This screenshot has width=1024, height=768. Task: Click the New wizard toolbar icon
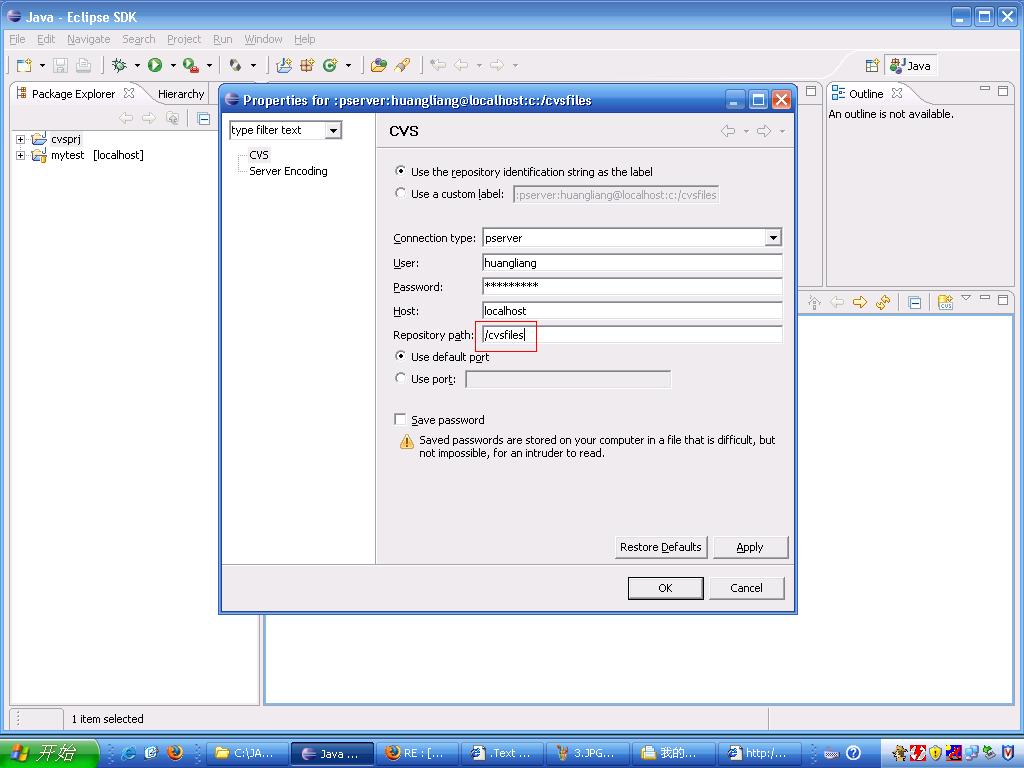[24, 65]
